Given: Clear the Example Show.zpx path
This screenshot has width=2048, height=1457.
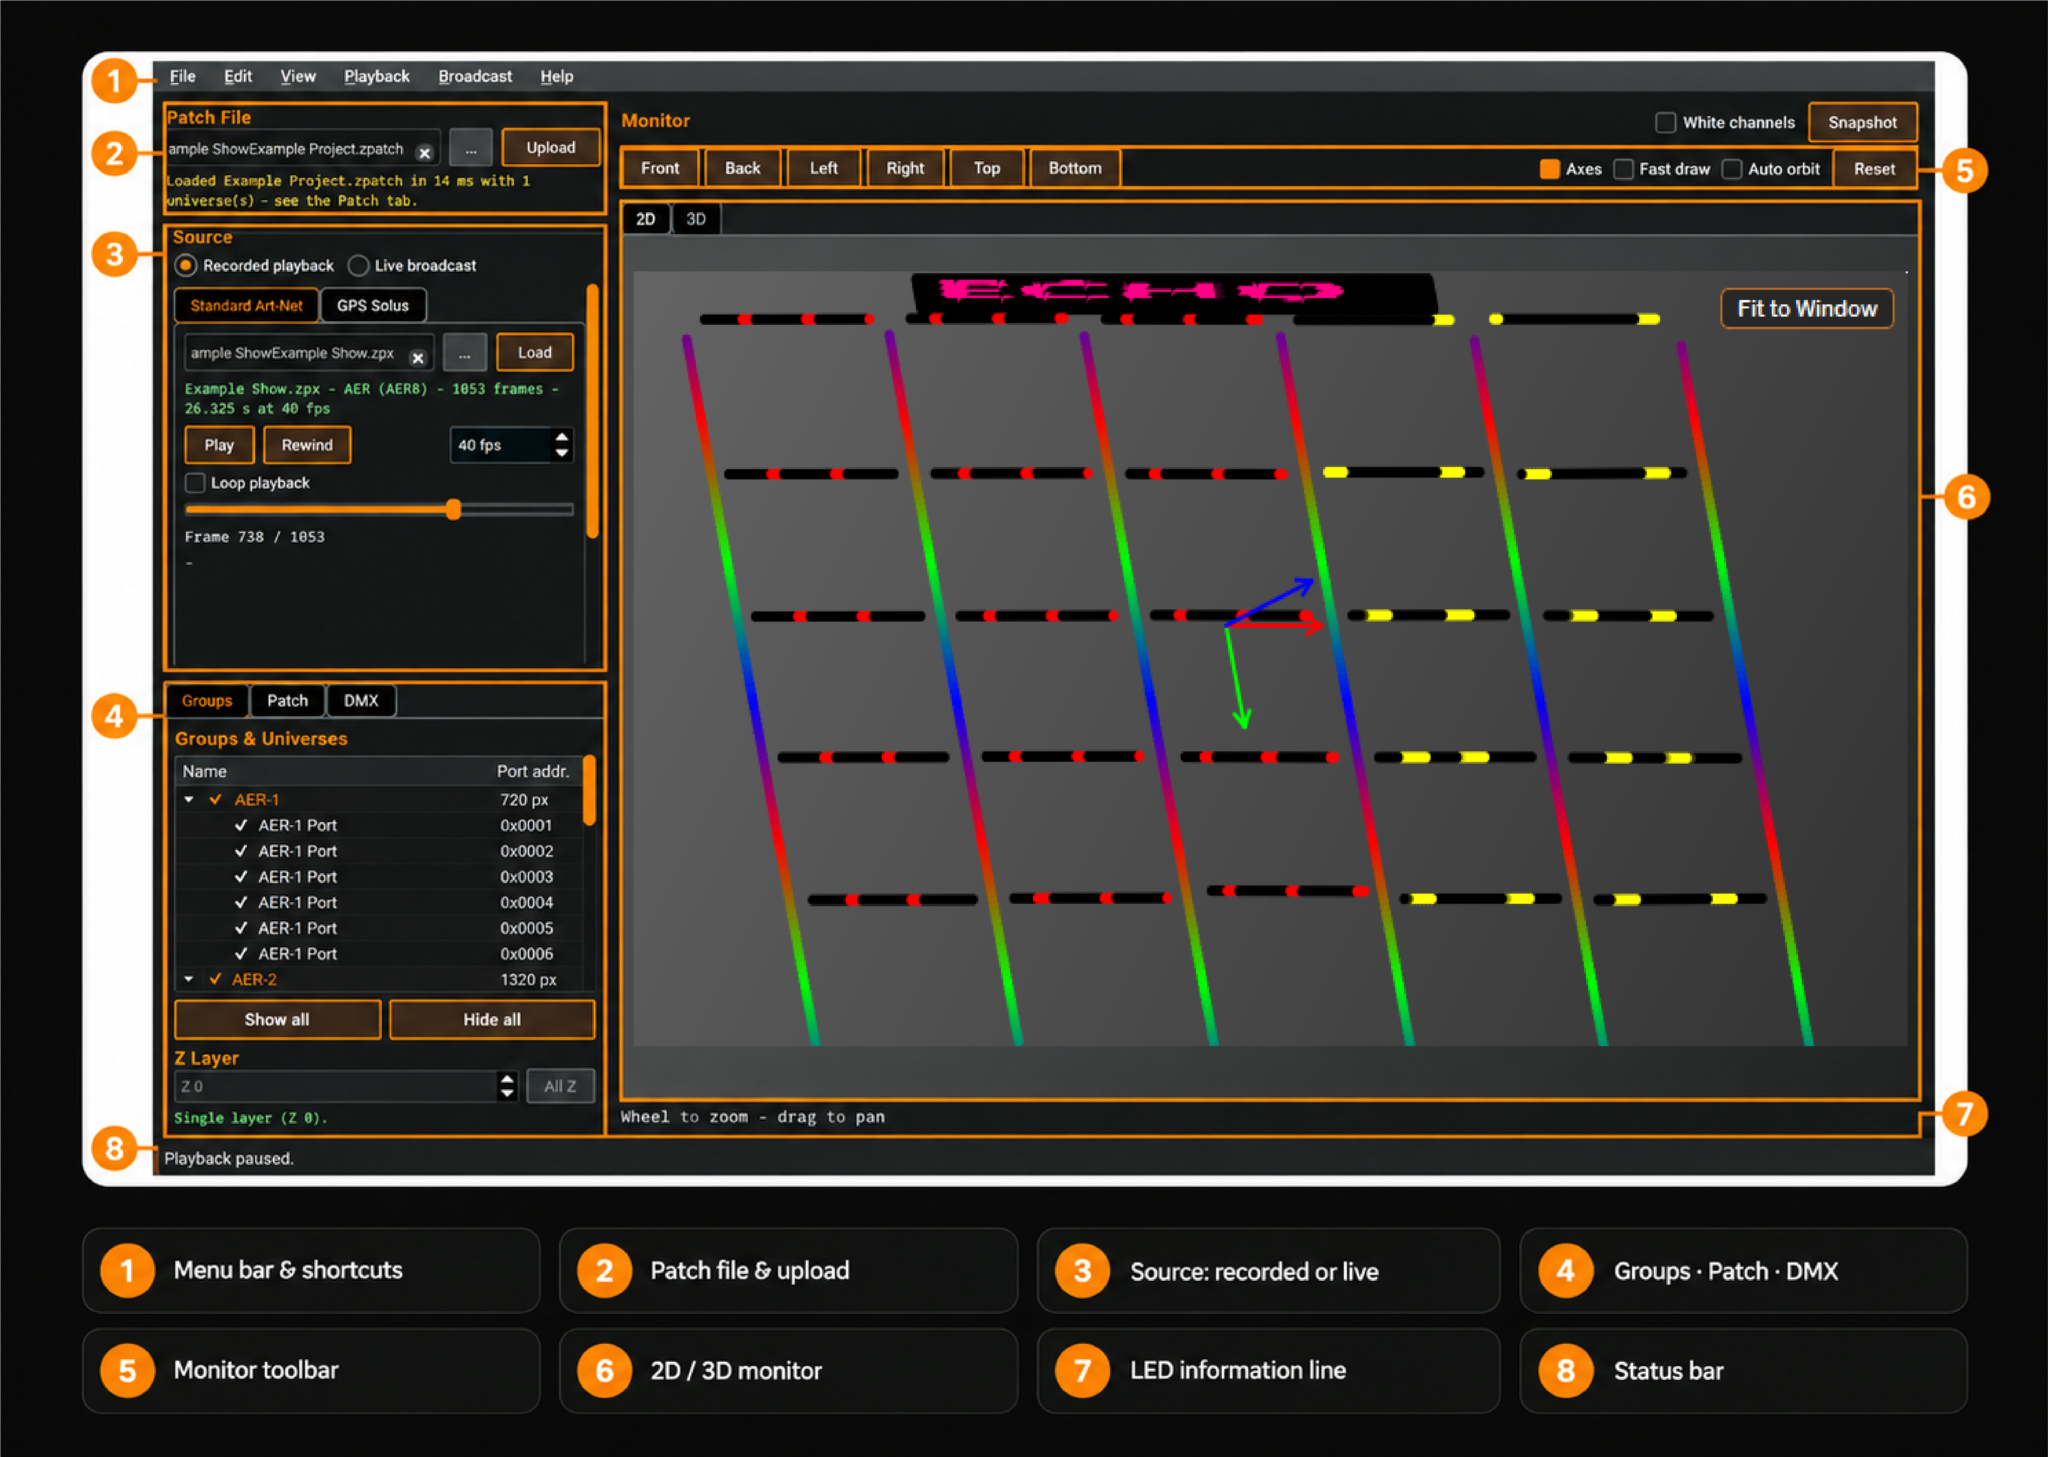Looking at the screenshot, I should coord(418,357).
